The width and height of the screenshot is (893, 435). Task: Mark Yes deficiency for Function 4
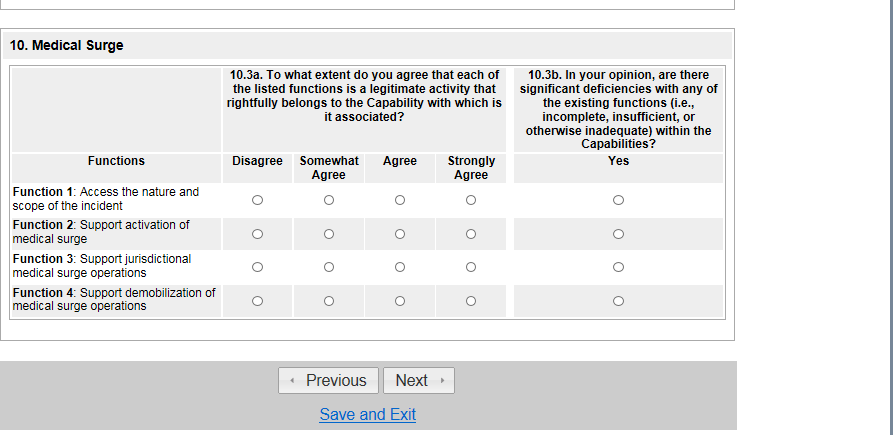[619, 301]
